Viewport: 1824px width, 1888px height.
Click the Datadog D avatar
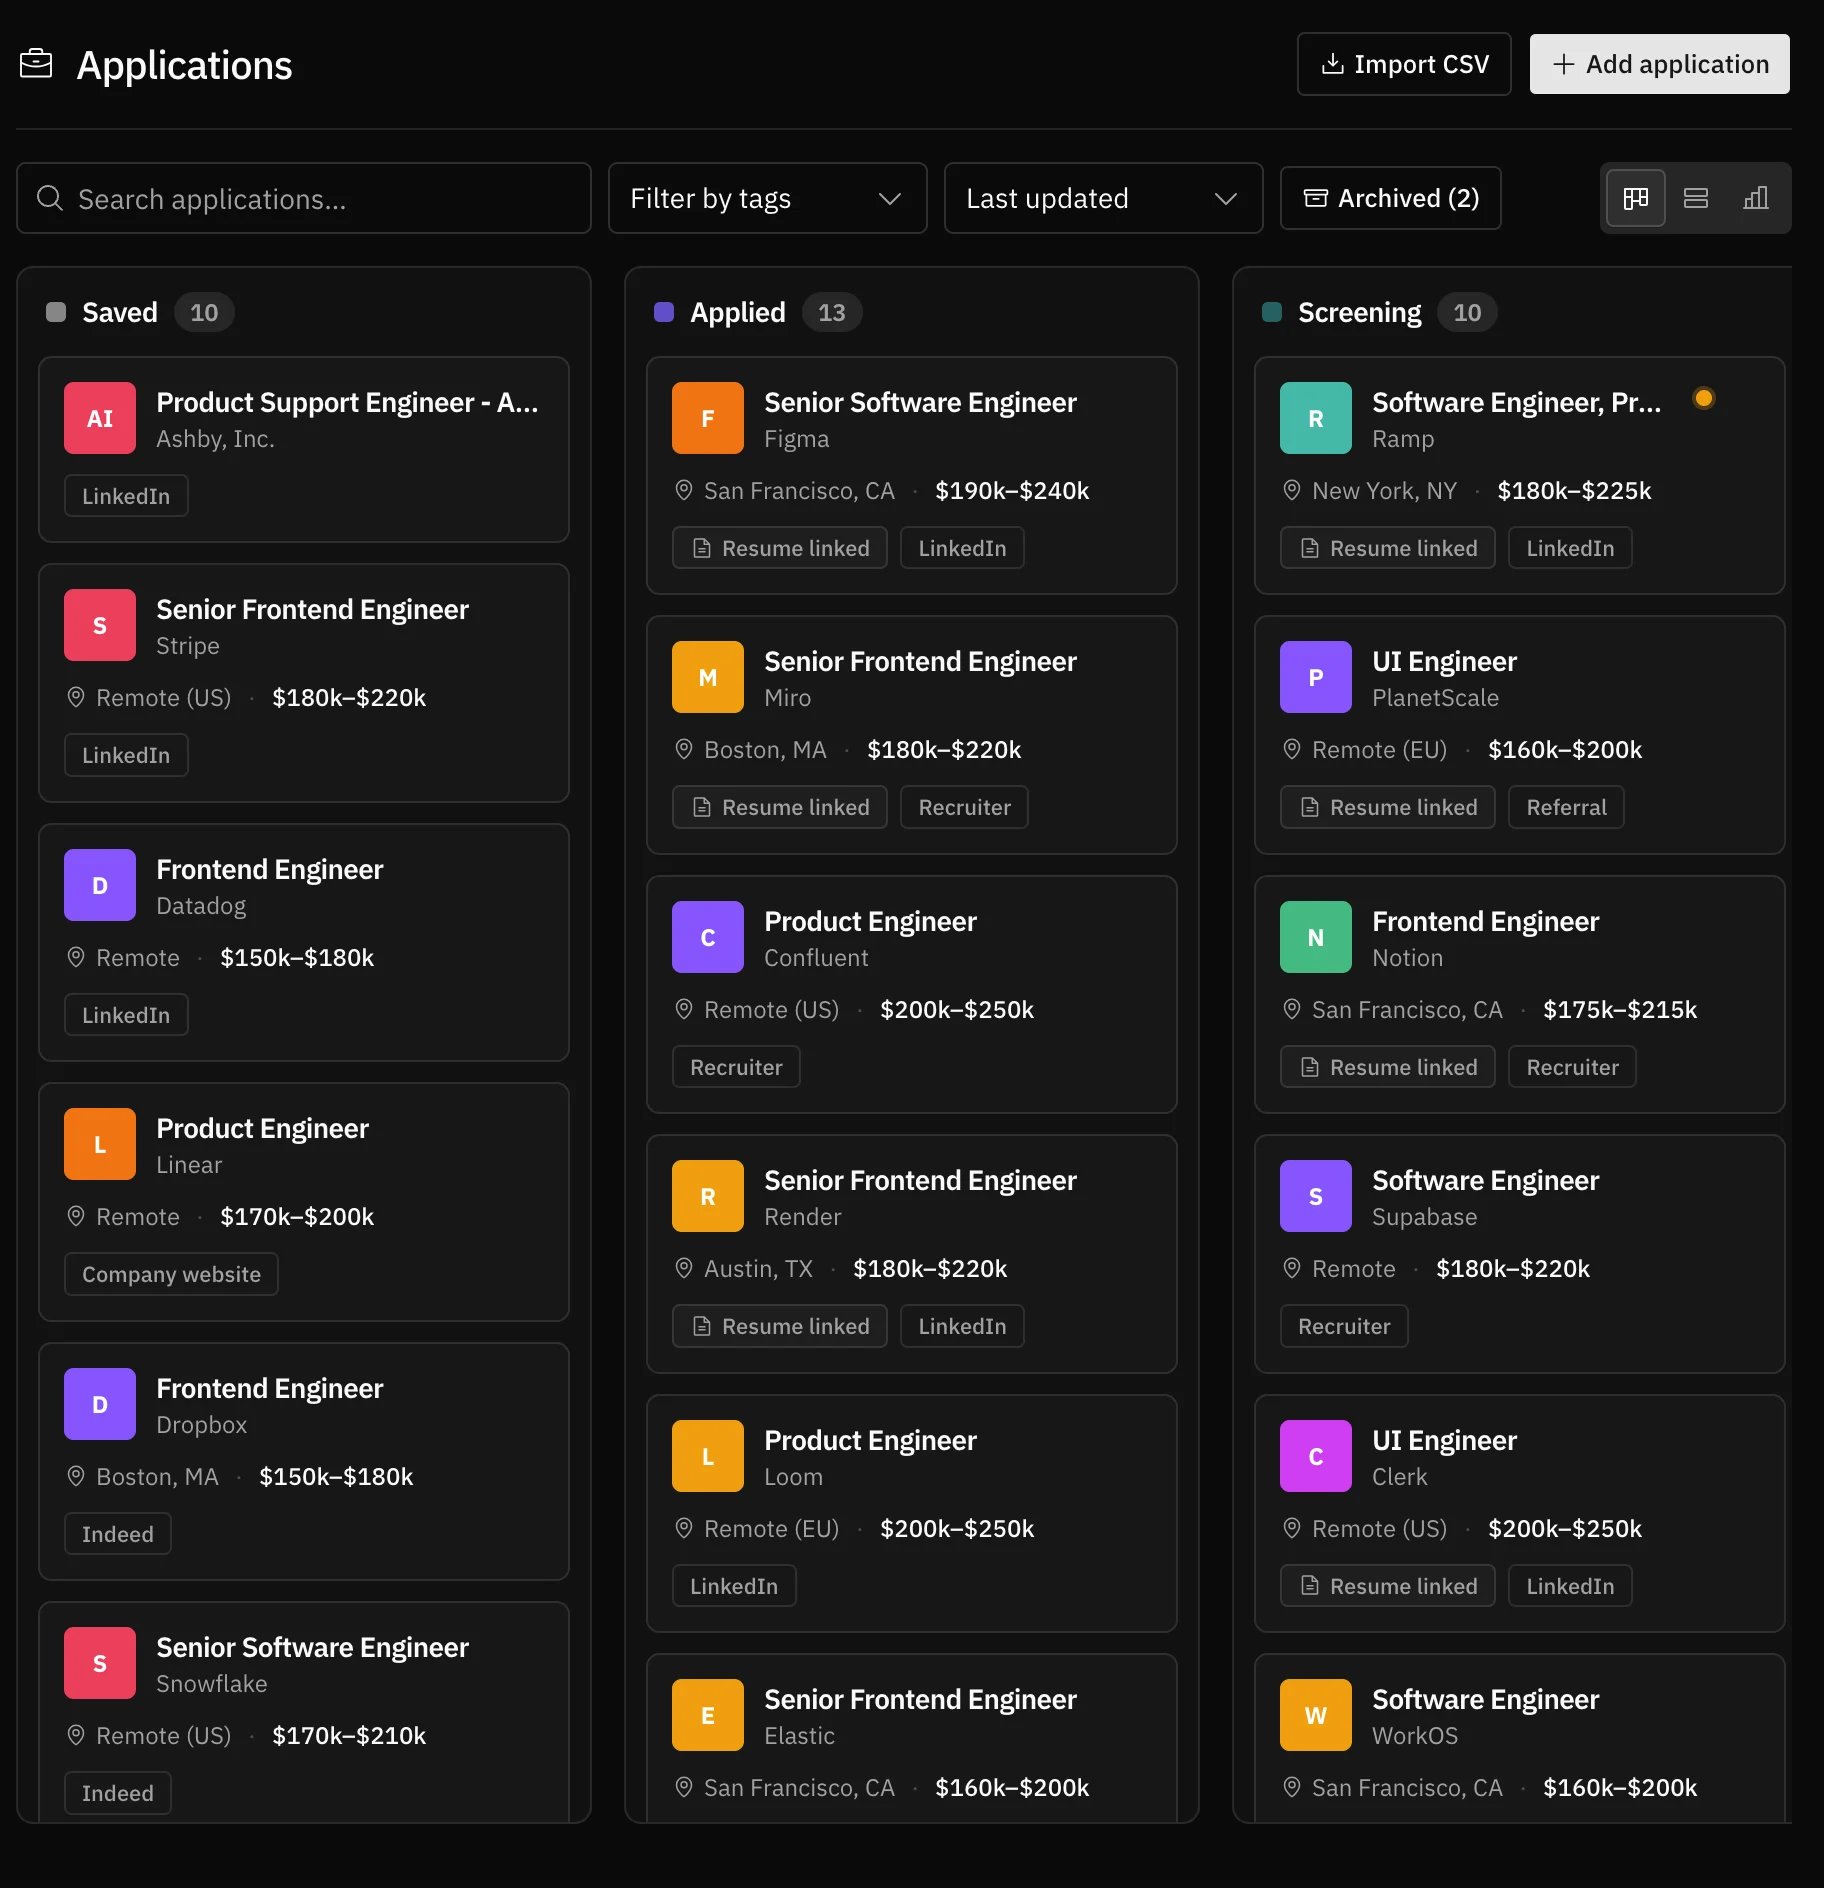pos(100,885)
